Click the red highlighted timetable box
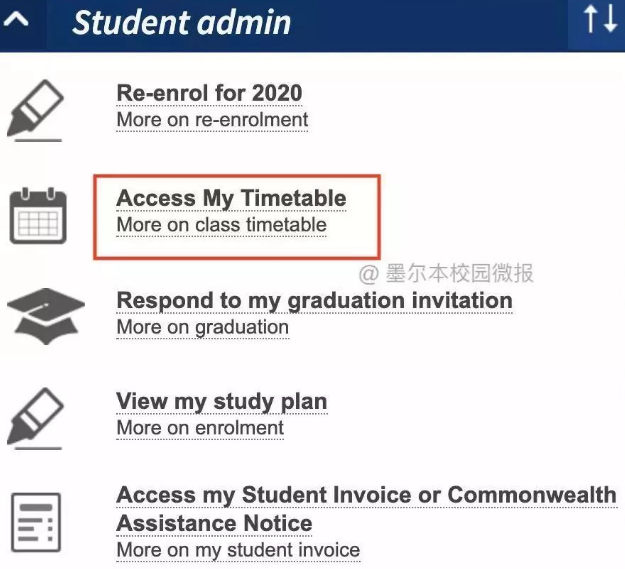 237,217
